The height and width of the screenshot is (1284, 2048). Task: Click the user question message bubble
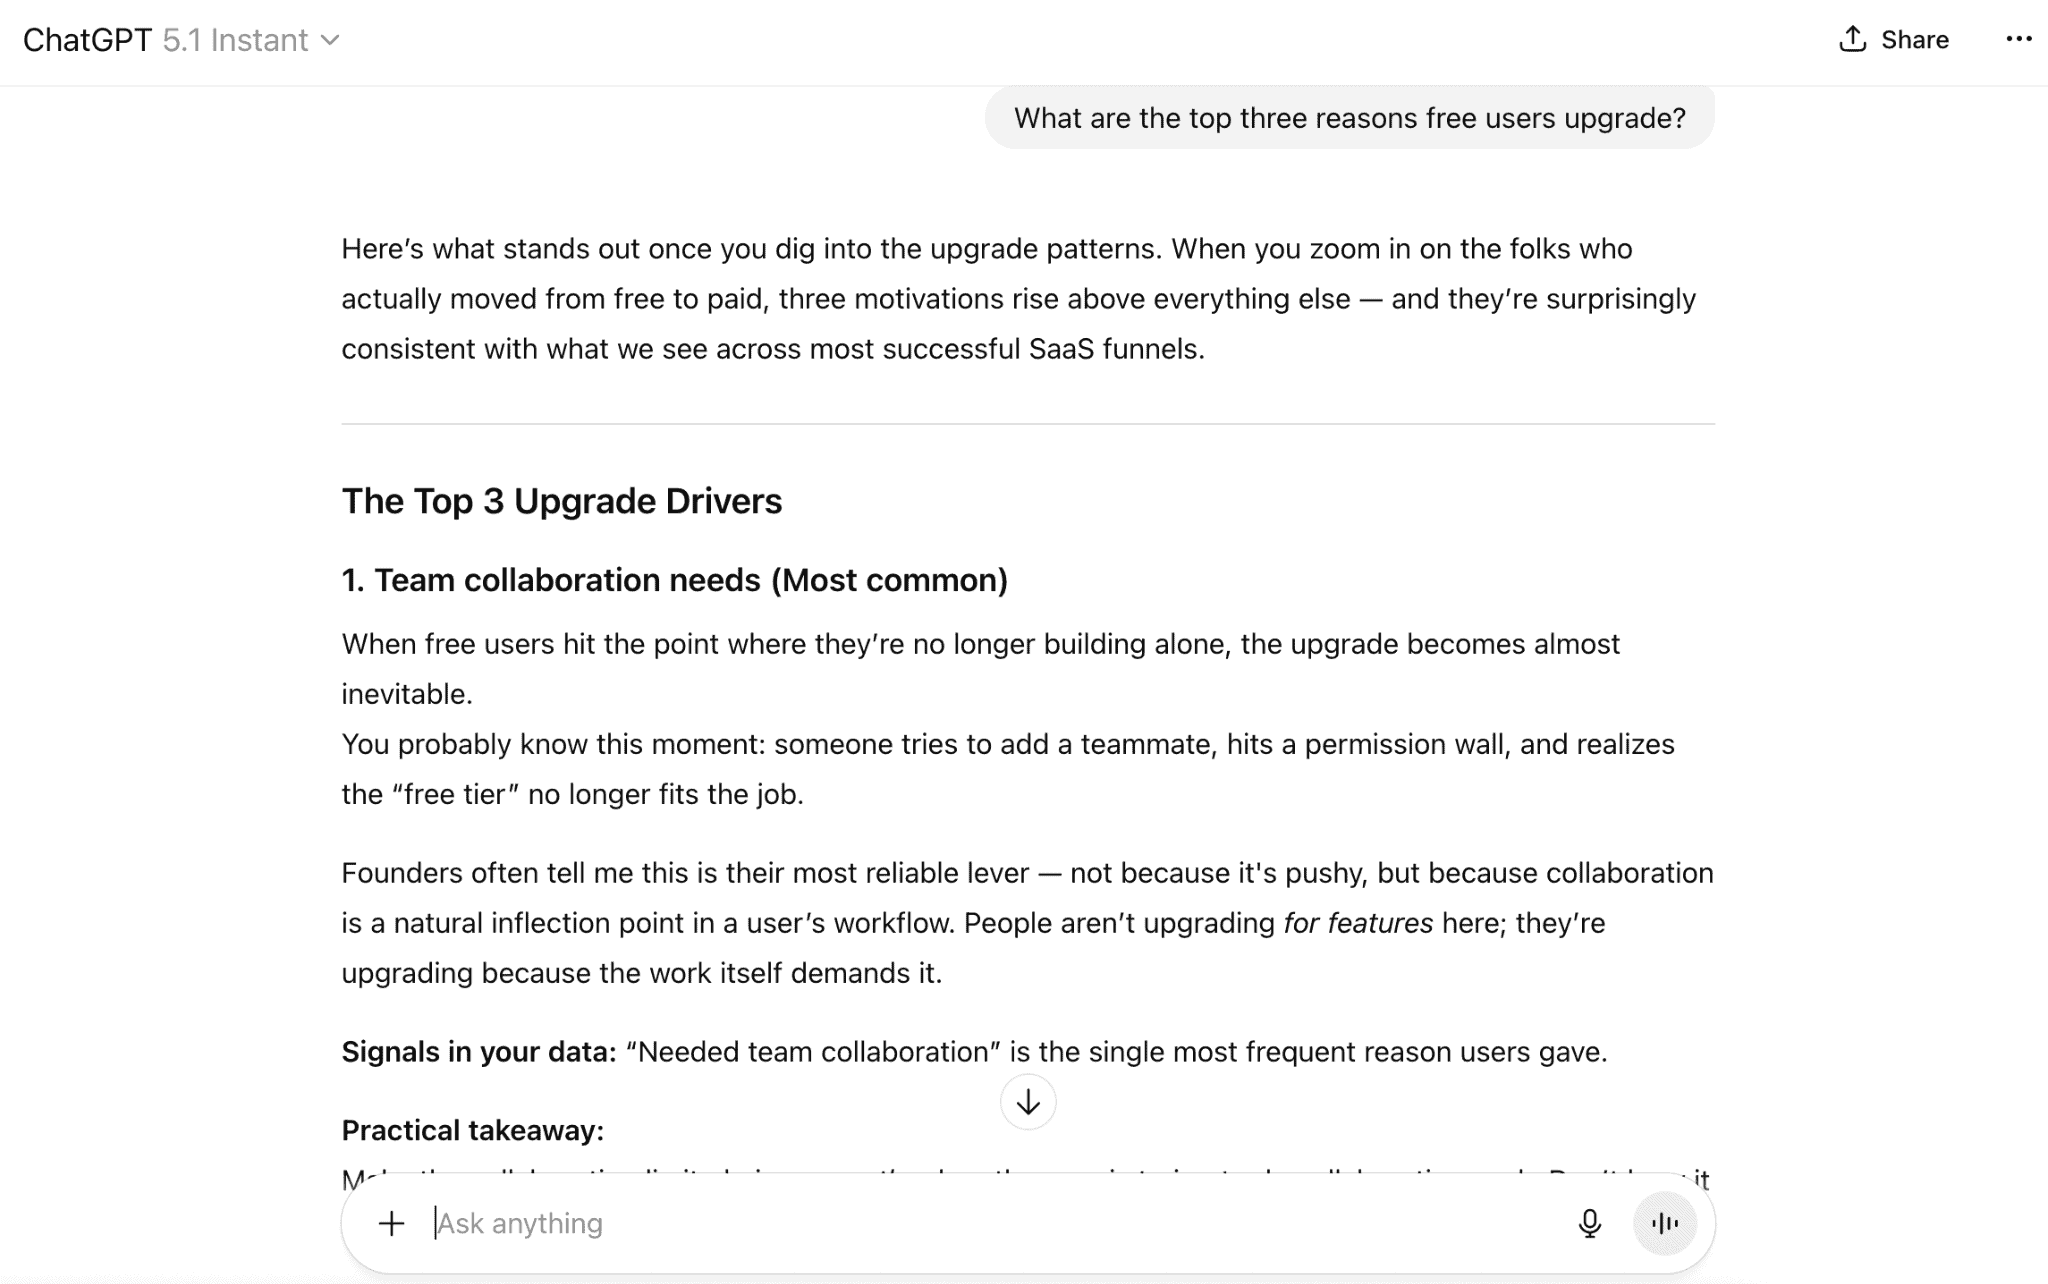(1349, 118)
